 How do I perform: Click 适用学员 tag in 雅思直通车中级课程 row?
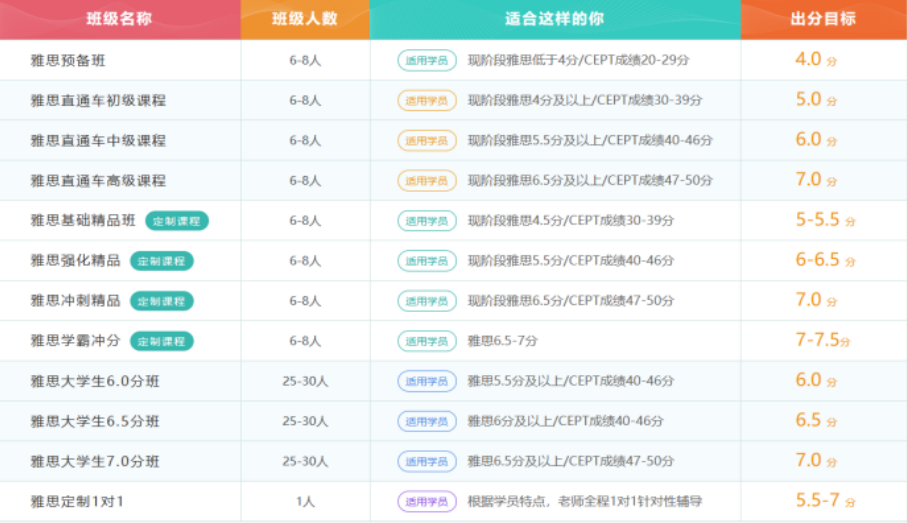[x=427, y=141]
